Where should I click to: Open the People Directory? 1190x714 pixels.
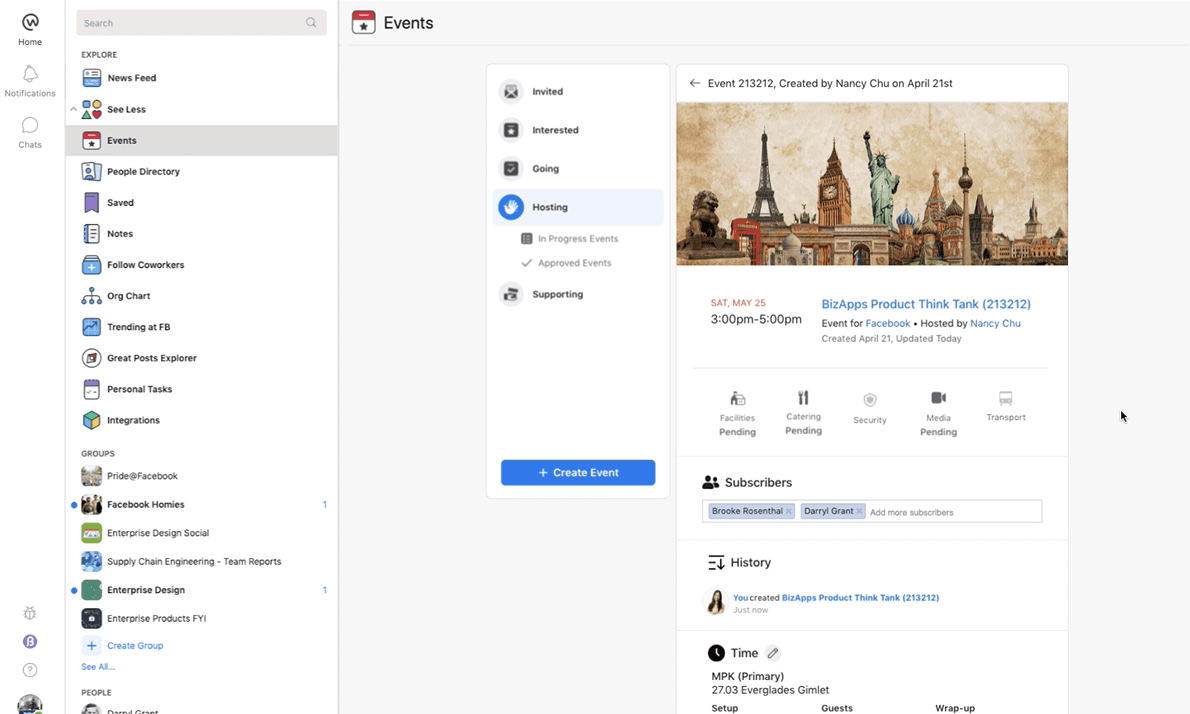[201, 171]
